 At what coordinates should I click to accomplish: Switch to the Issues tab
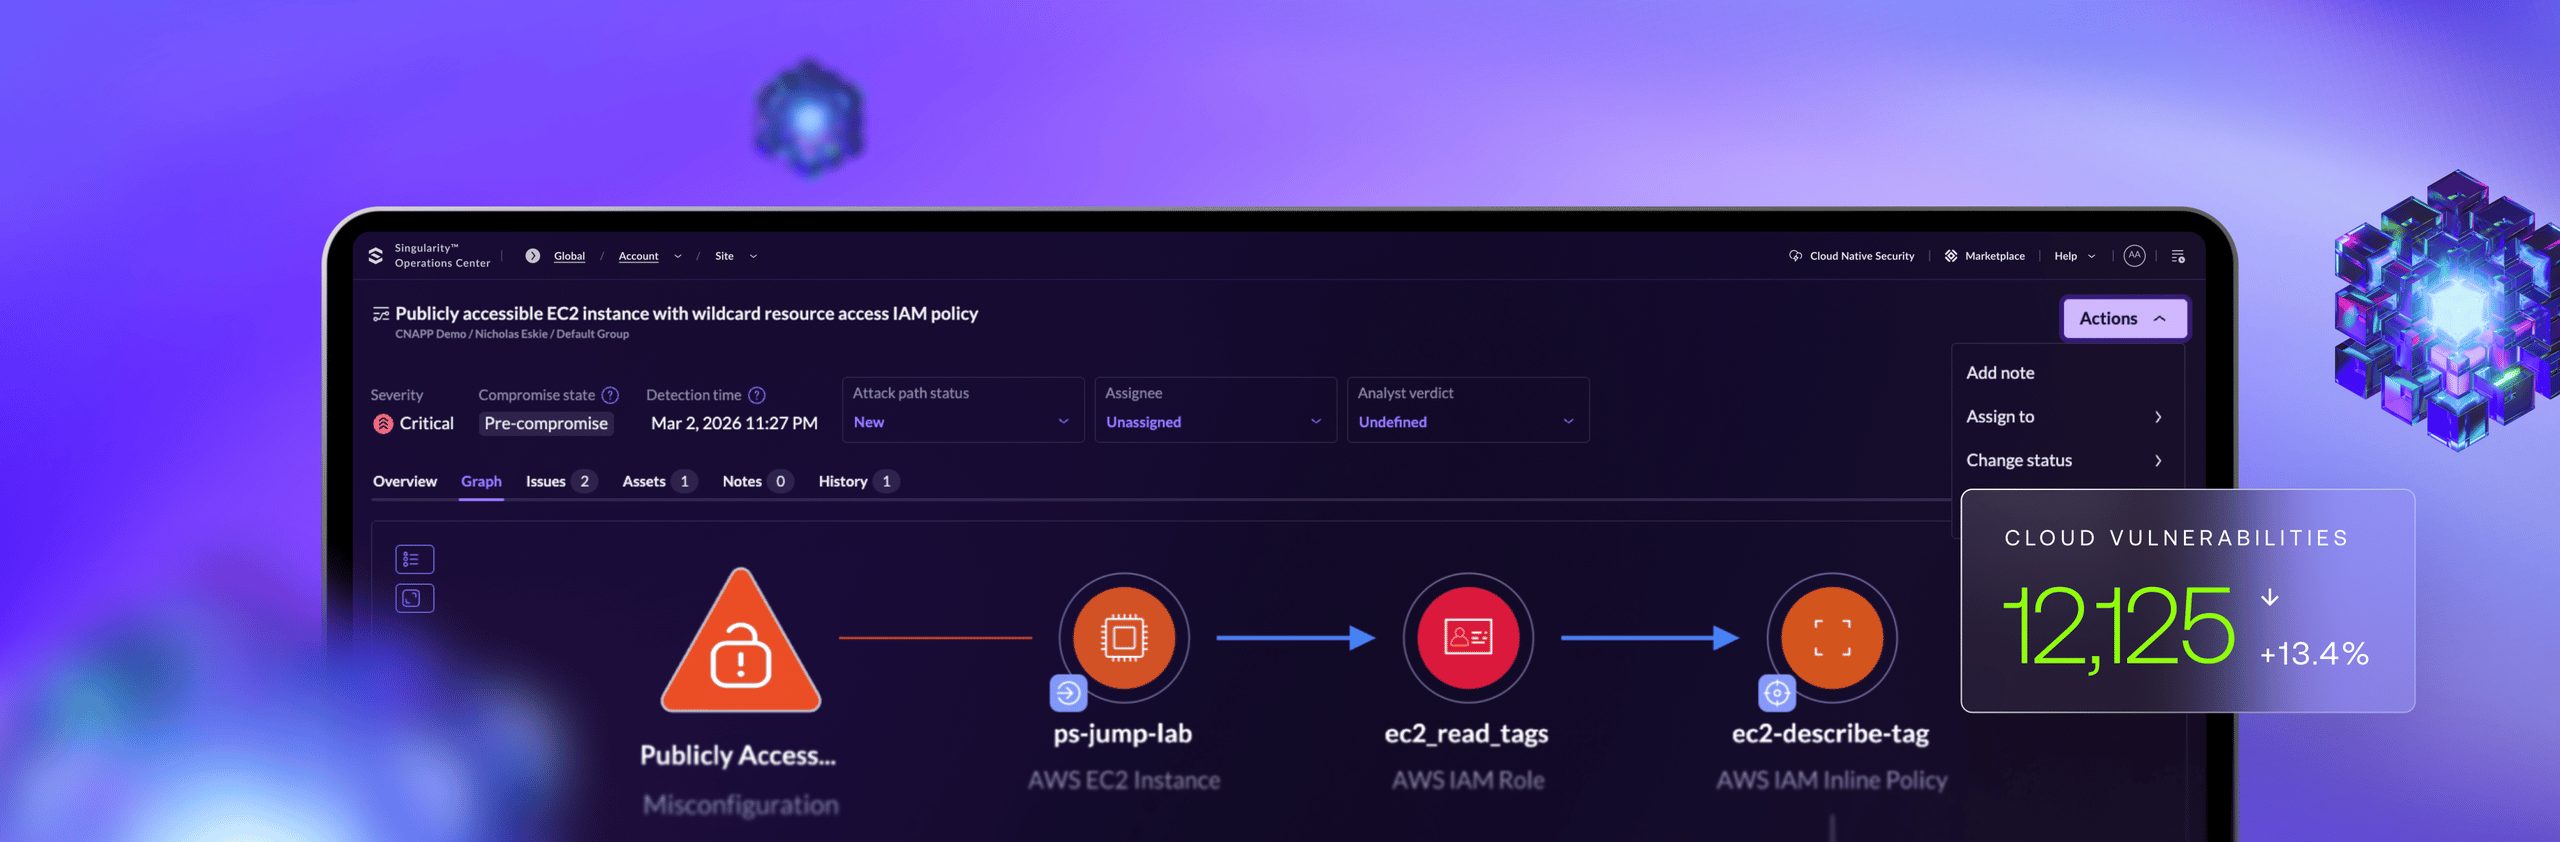pos(561,481)
